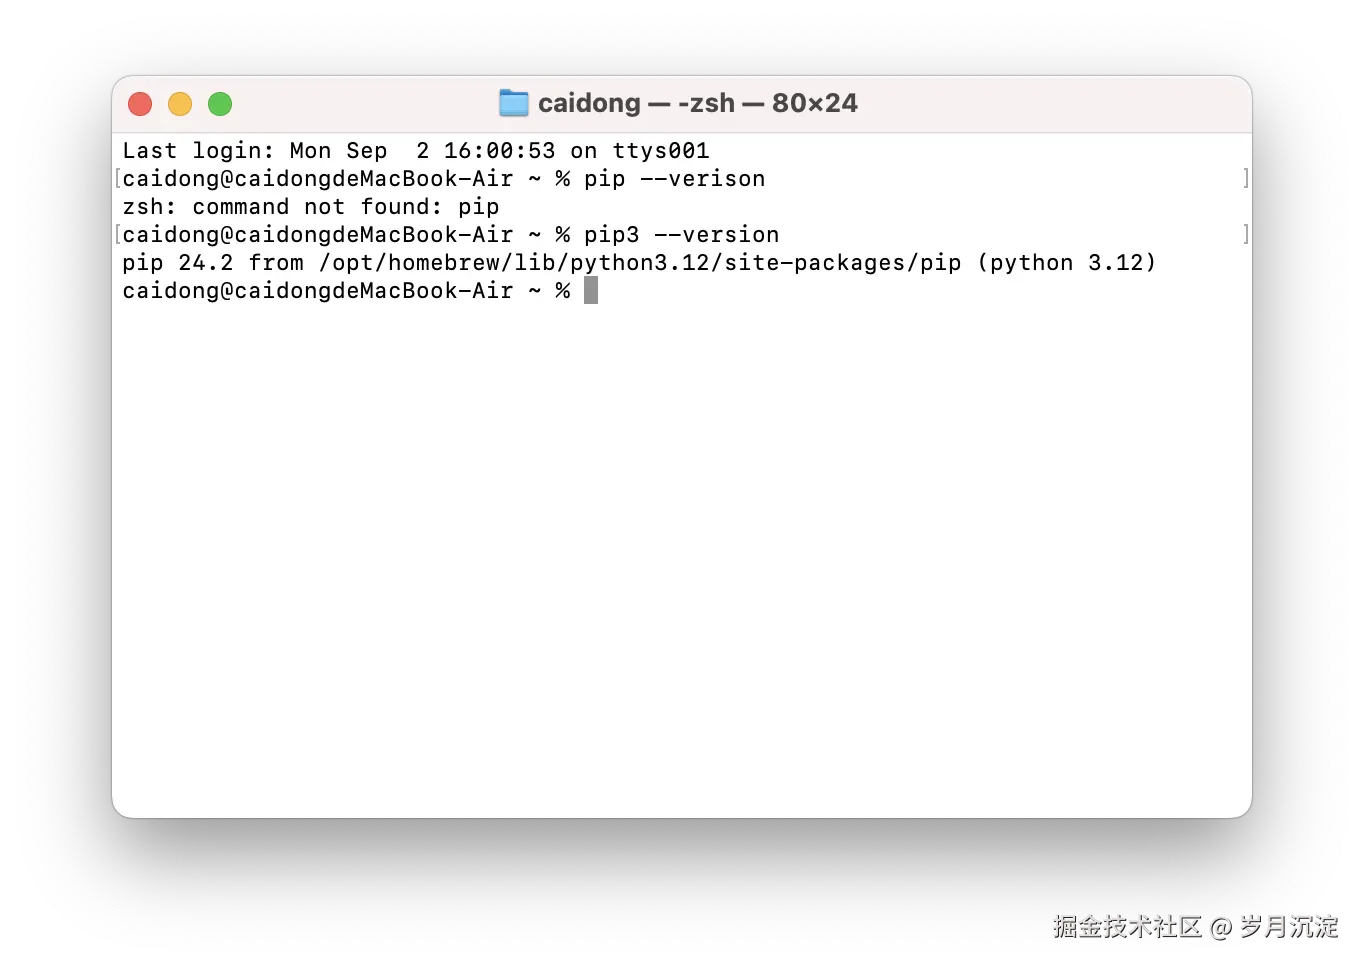Click the '(python 3.12)' text in output
The height and width of the screenshot is (966, 1364).
pos(1067,262)
